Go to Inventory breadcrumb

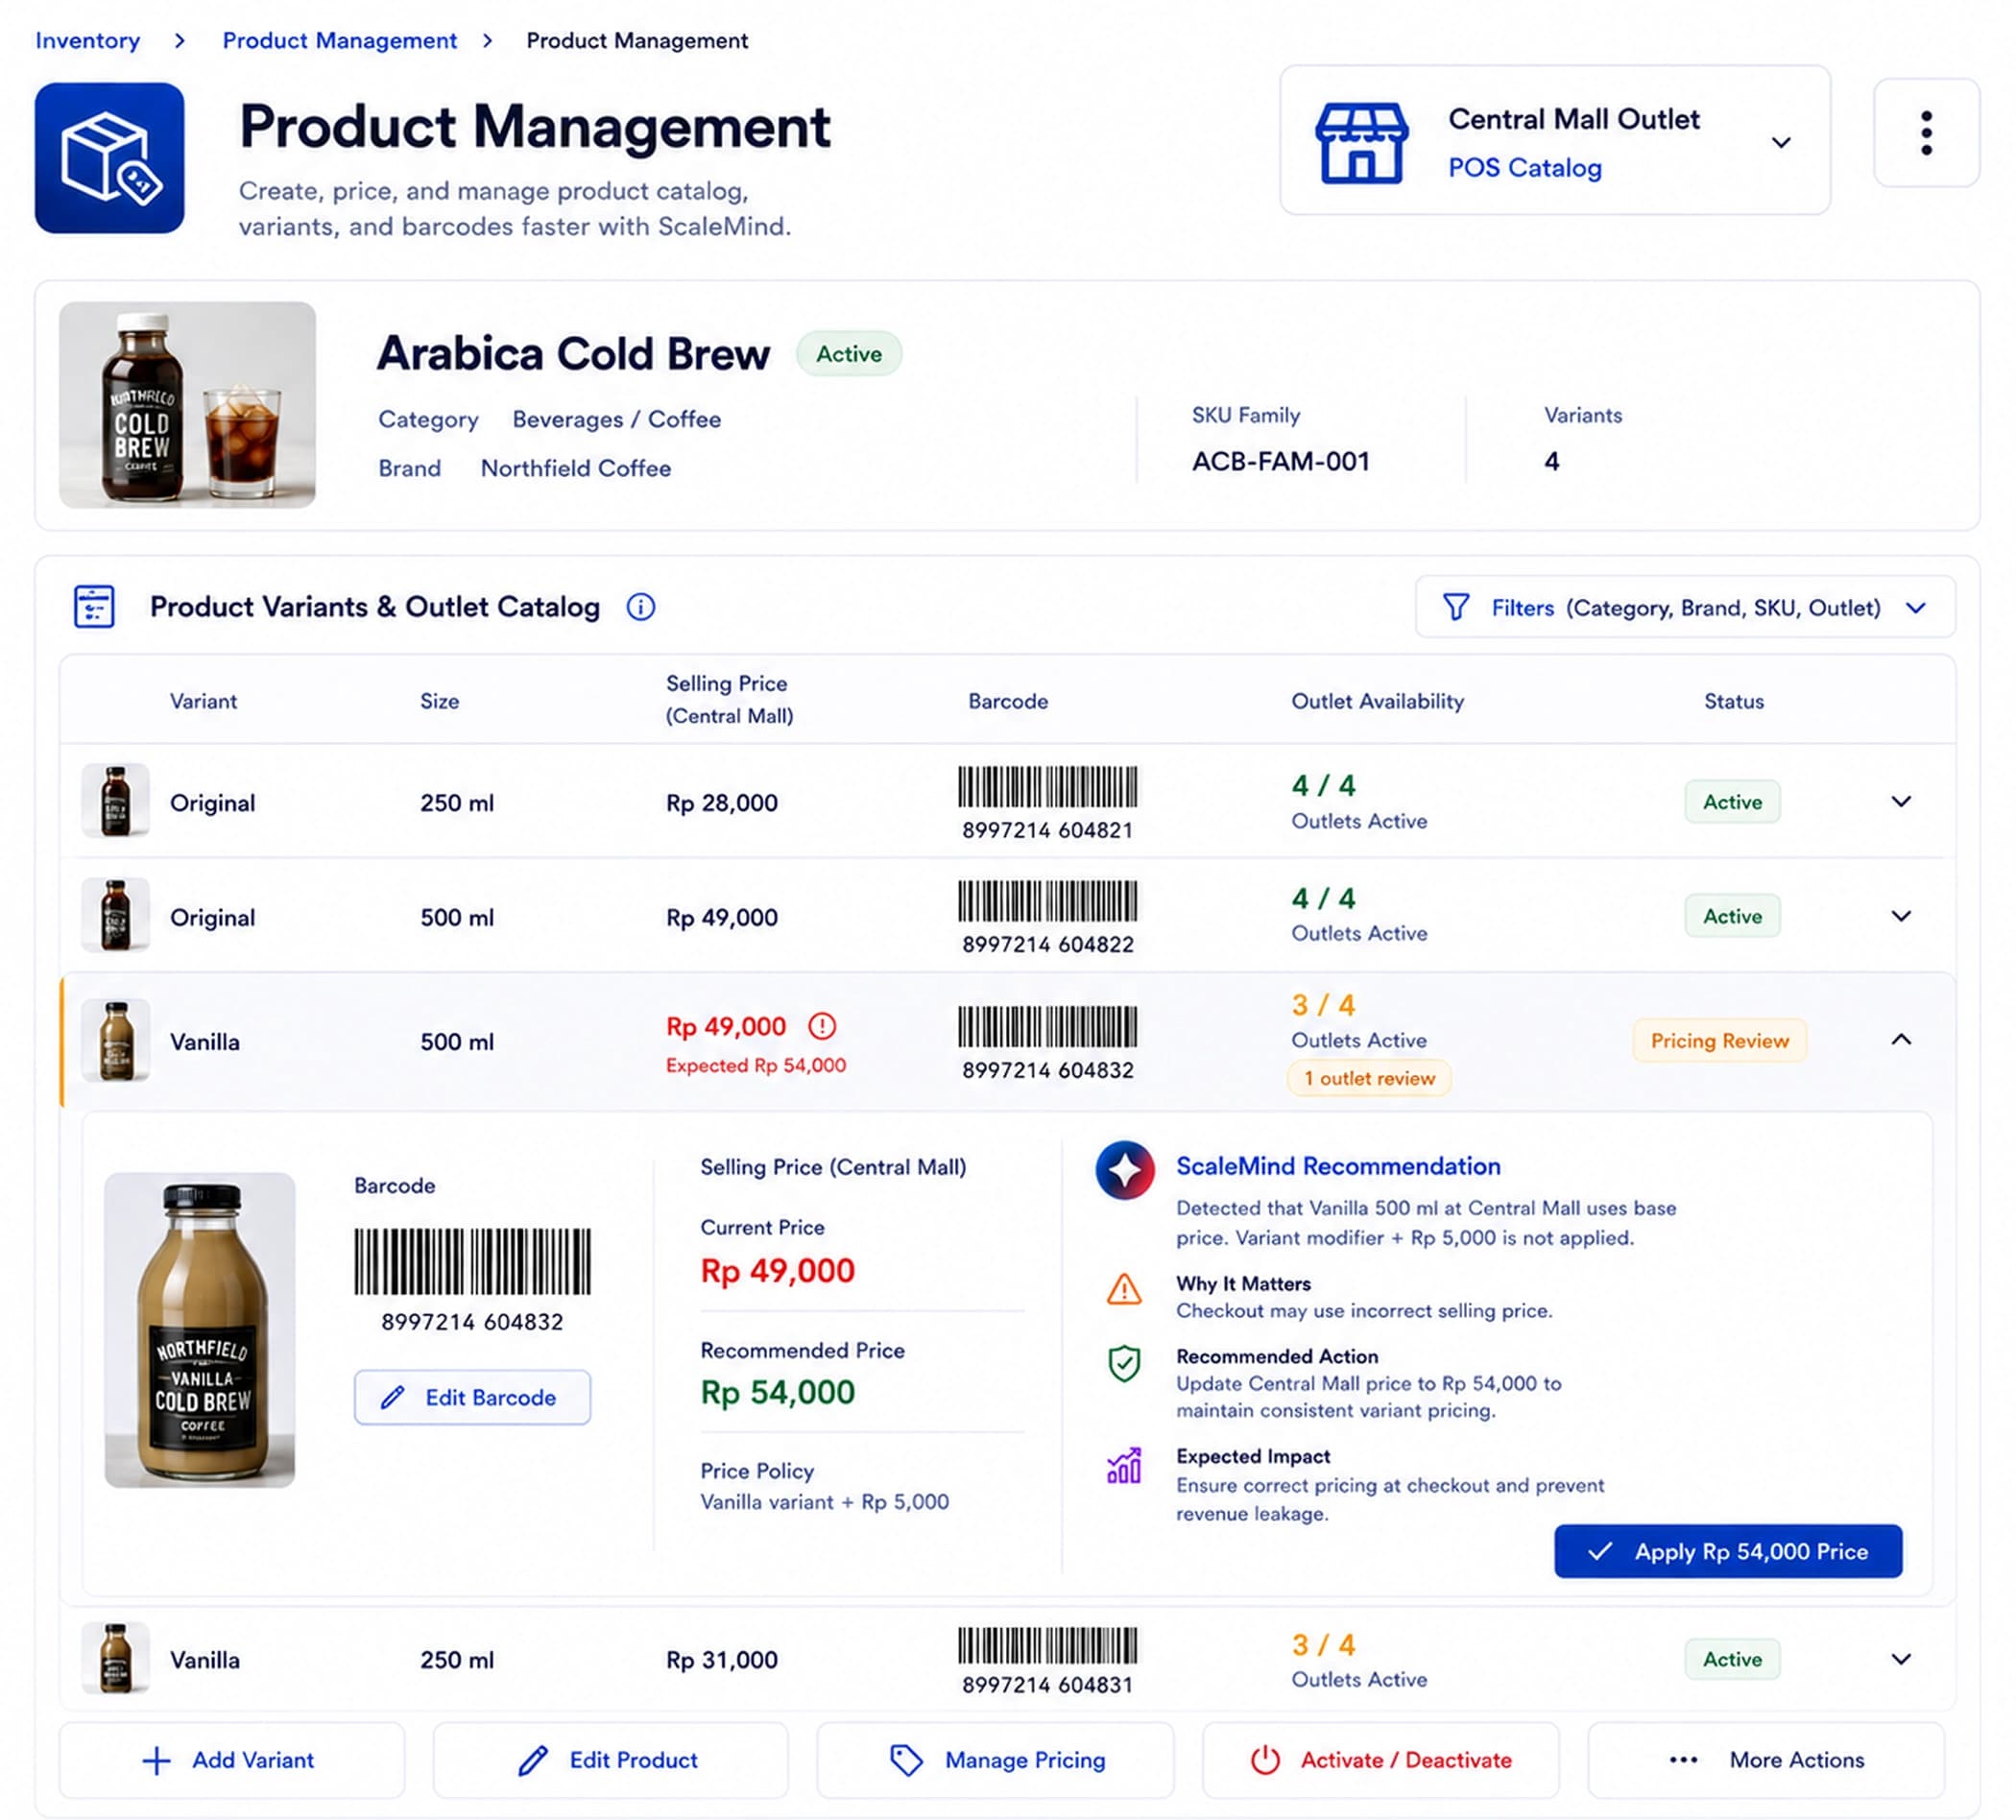88,41
